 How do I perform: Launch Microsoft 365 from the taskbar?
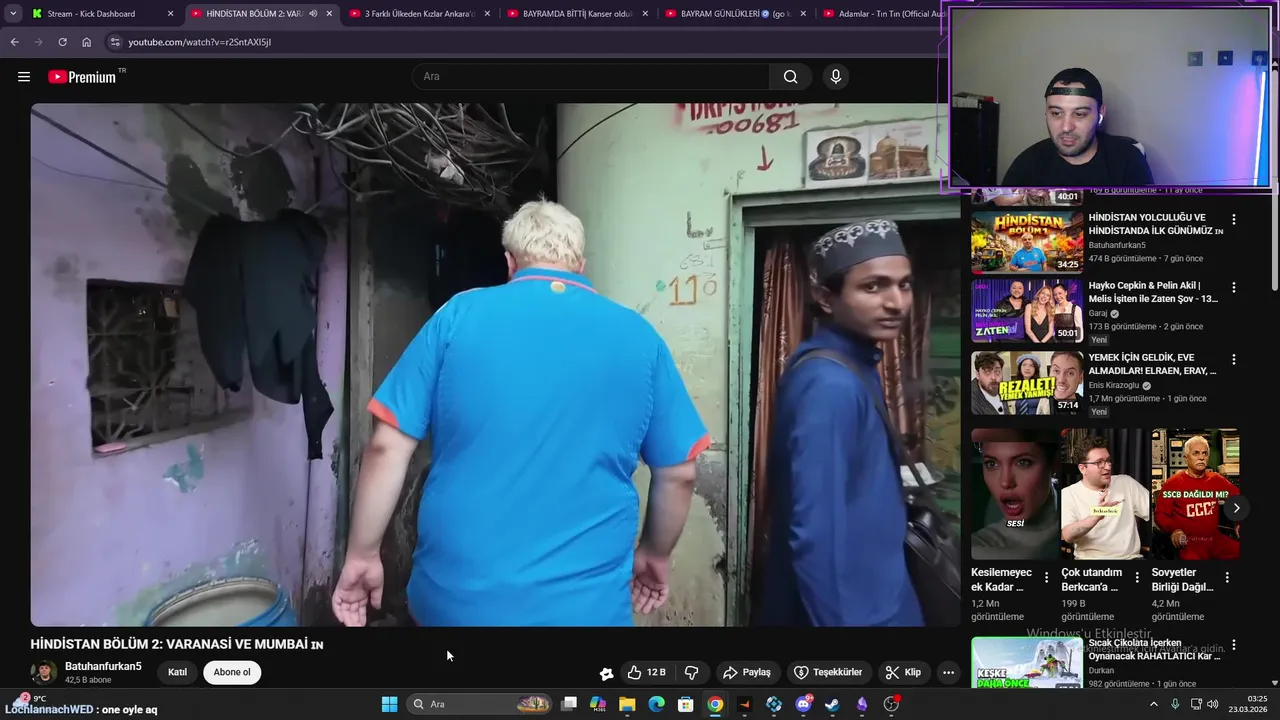click(x=598, y=704)
